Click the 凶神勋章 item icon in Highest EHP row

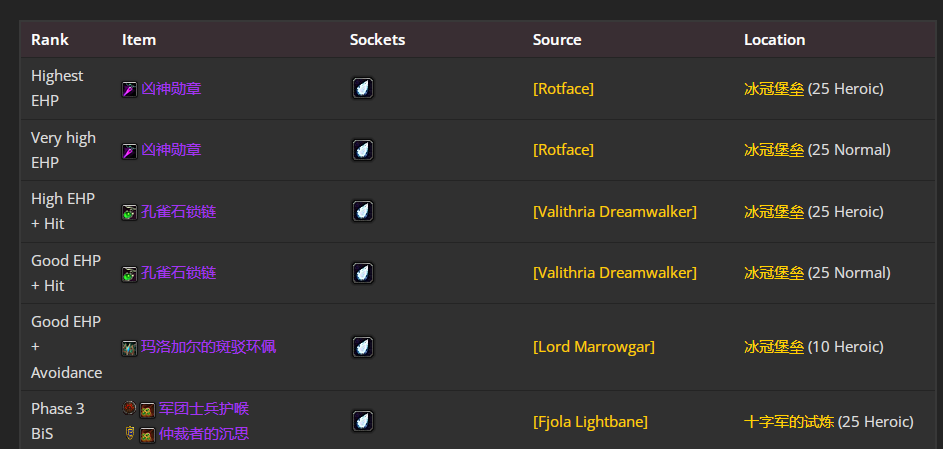click(129, 89)
